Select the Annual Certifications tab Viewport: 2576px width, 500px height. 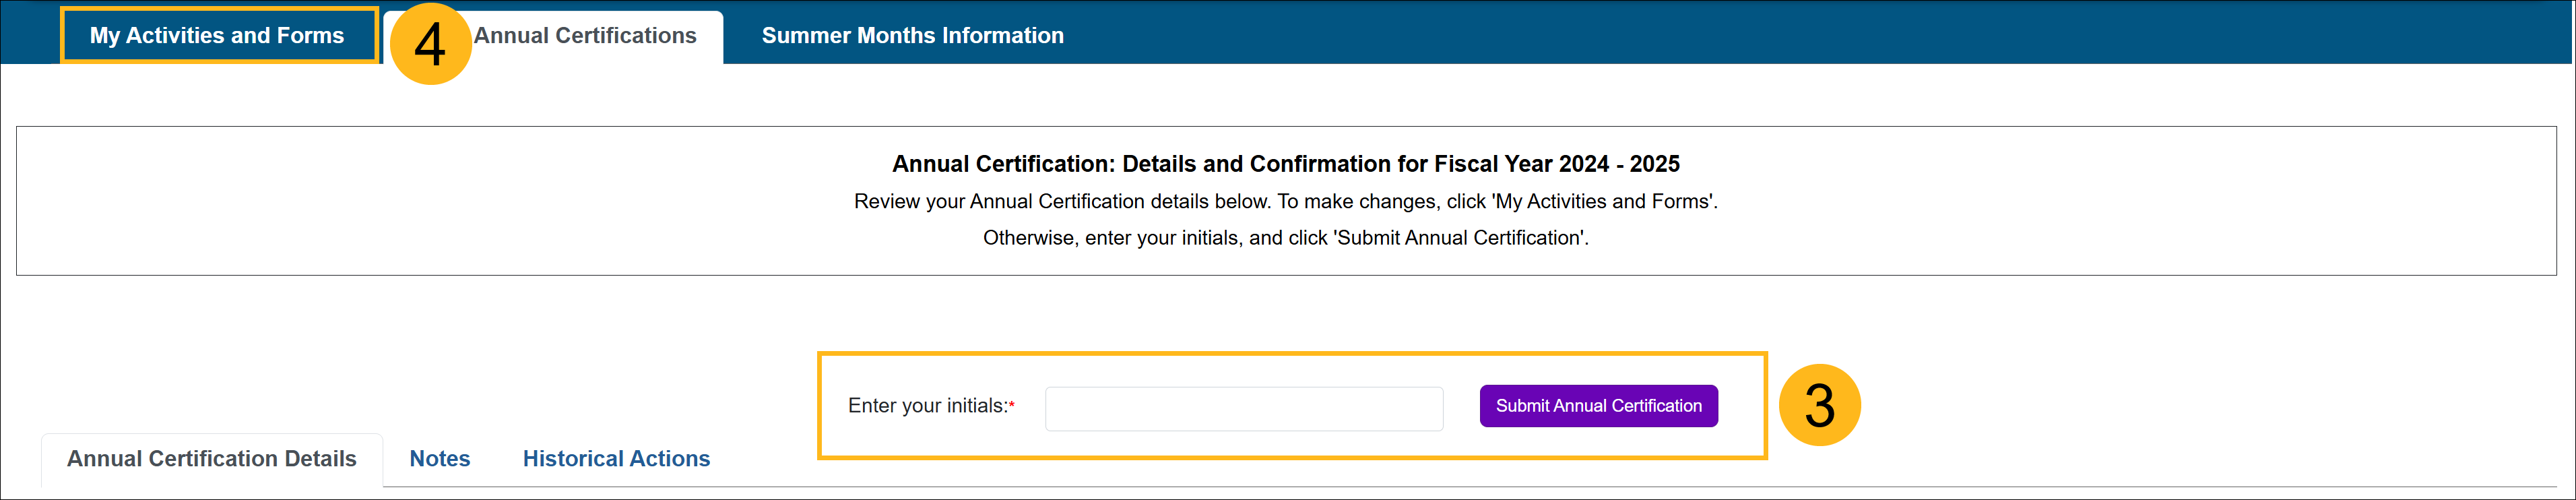coord(585,36)
